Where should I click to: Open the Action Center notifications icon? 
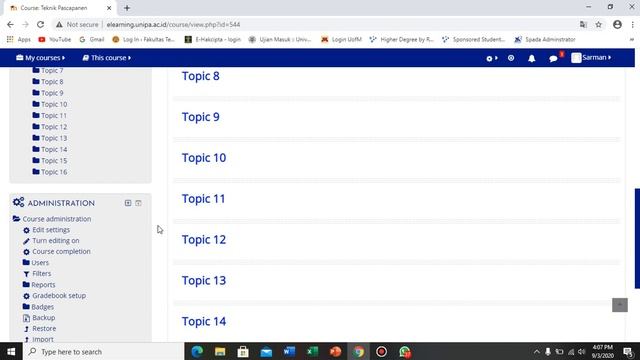coord(629,351)
